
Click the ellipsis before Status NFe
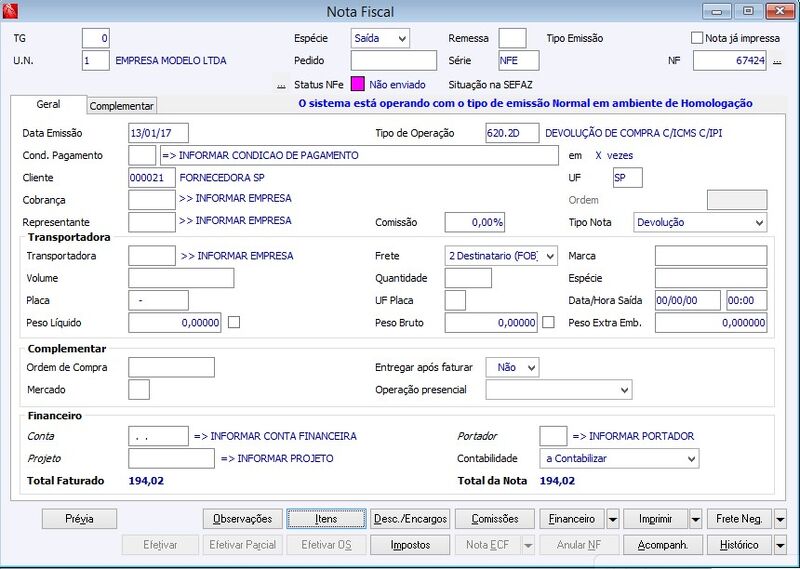pyautogui.click(x=281, y=85)
